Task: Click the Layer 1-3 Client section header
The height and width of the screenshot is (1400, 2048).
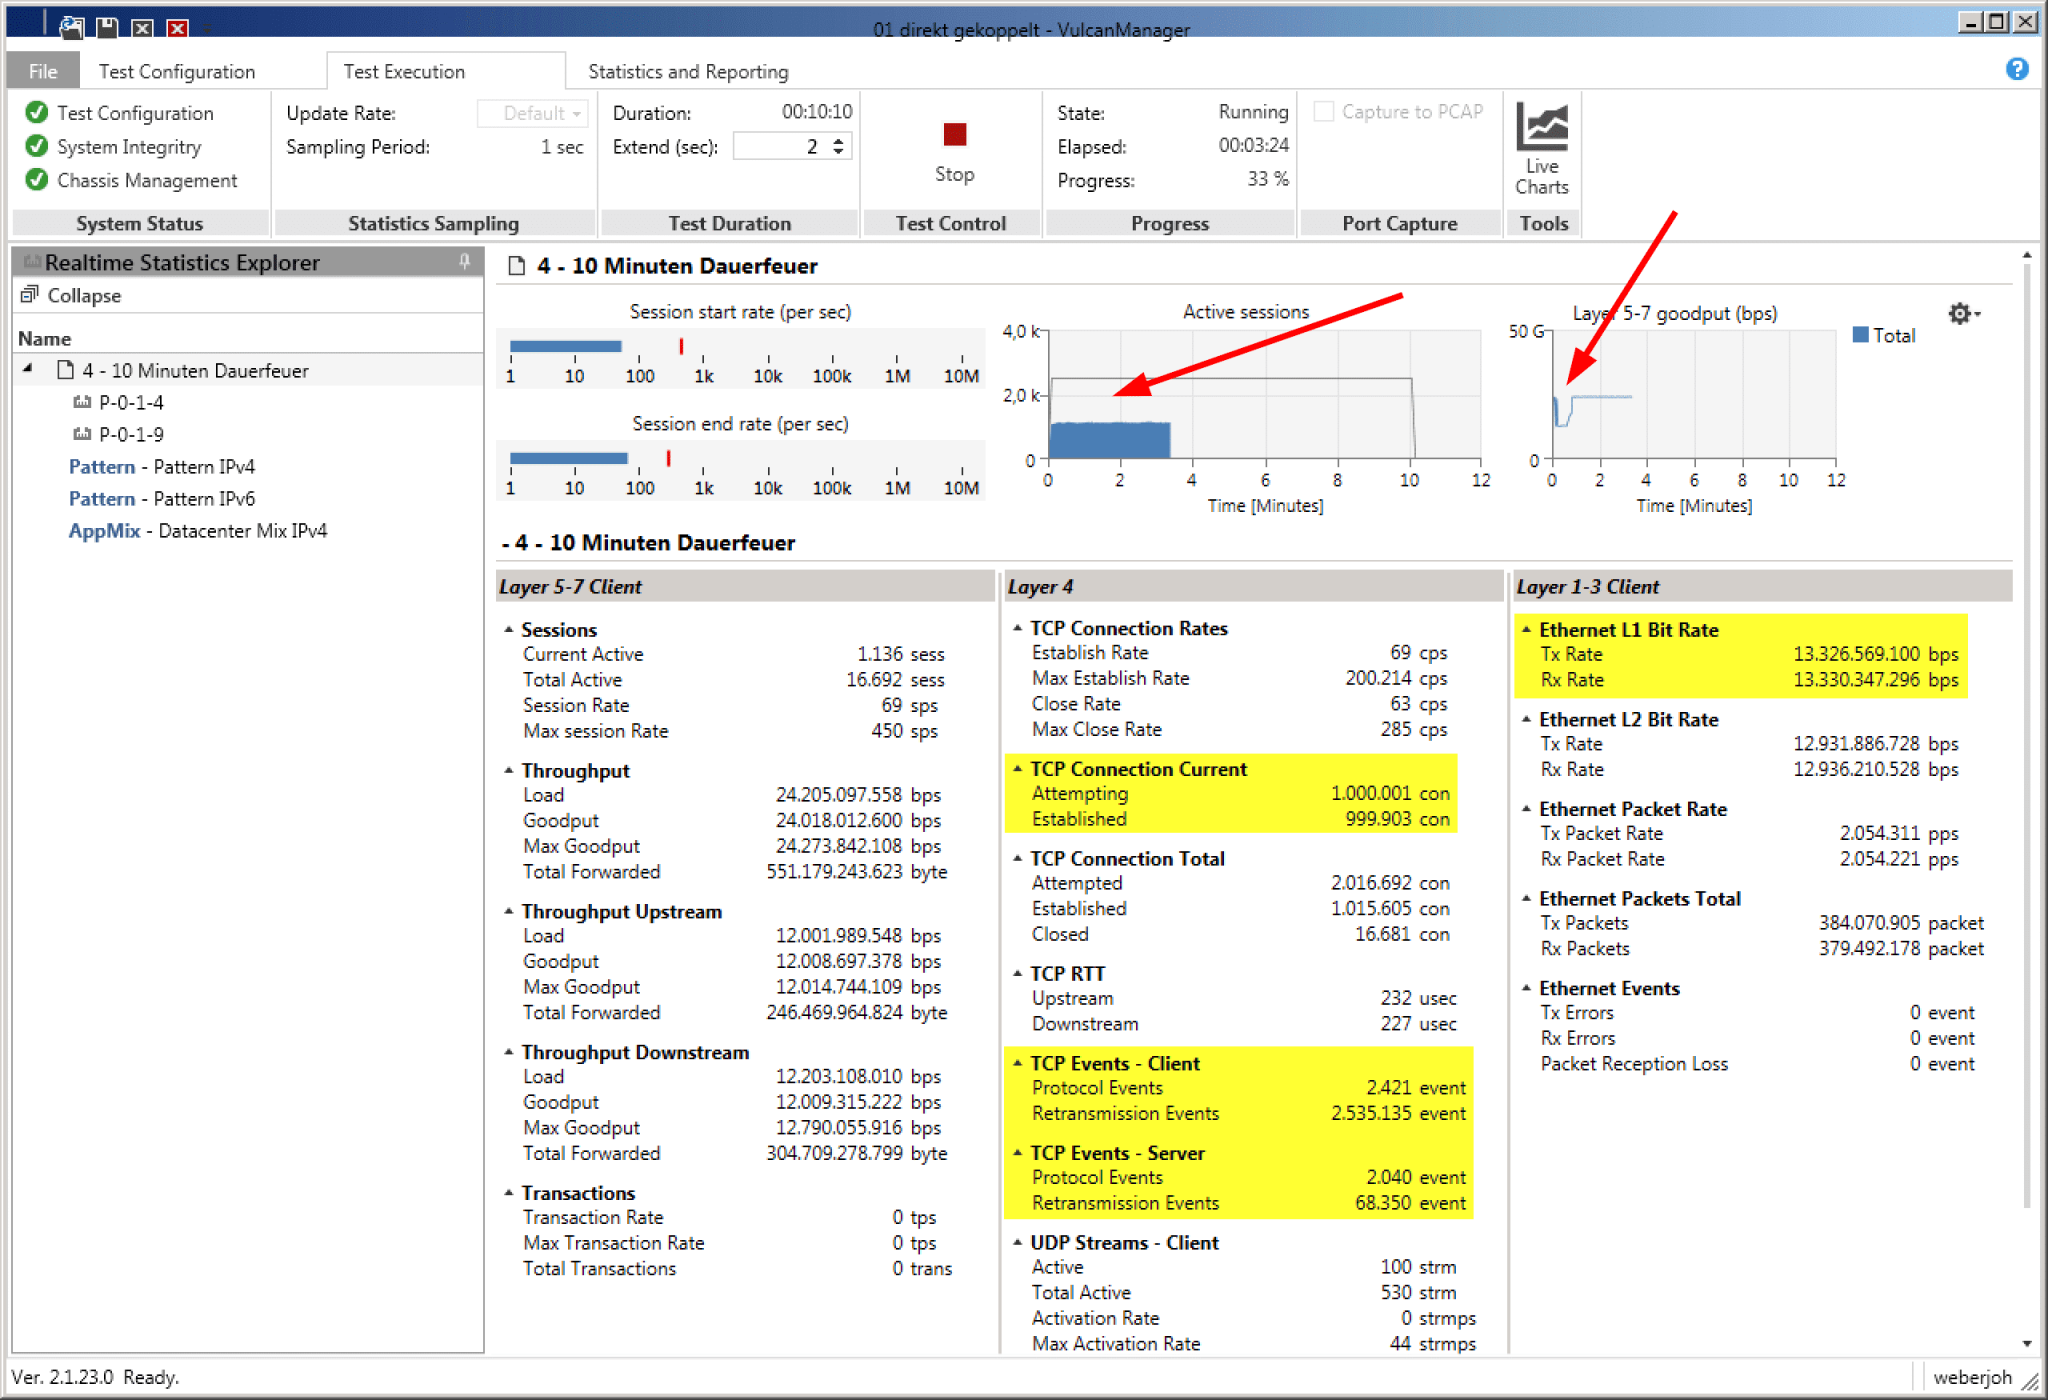Action: click(1763, 586)
